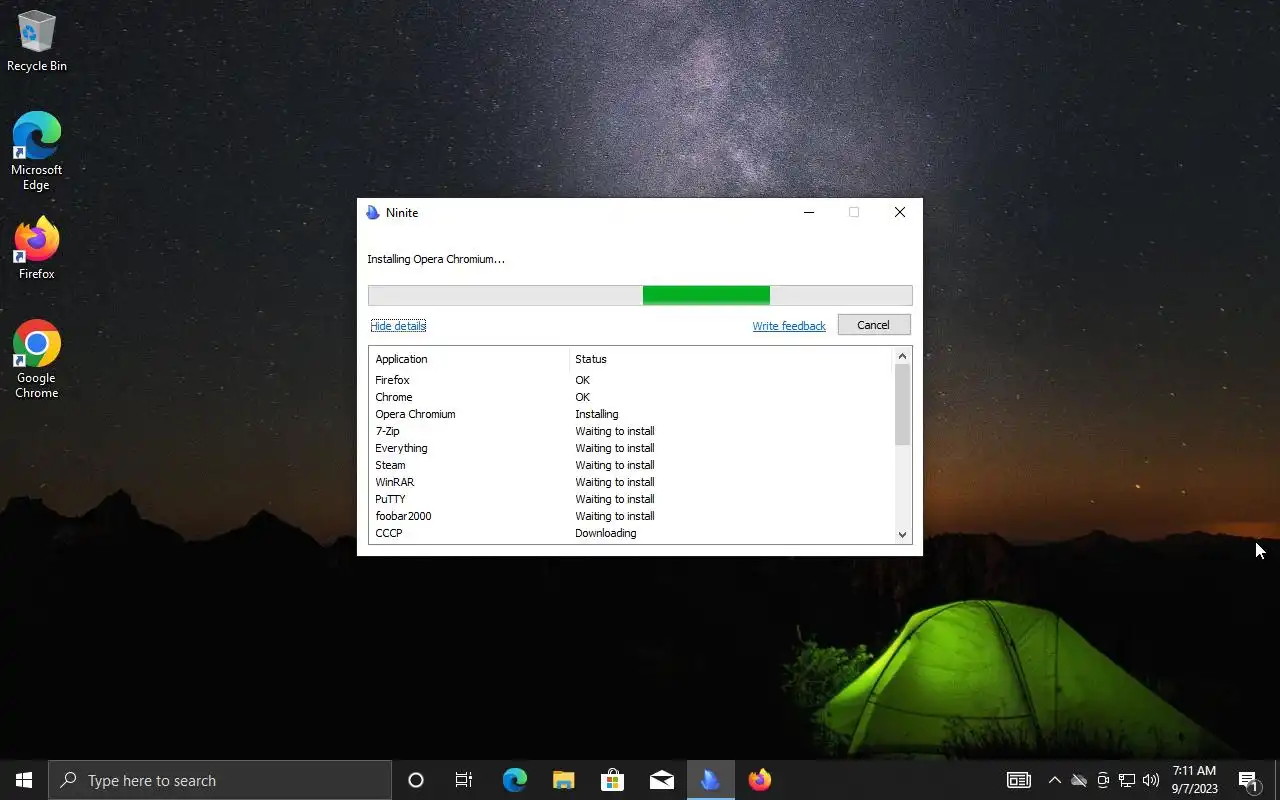Select the Firefox desktop shortcut
The height and width of the screenshot is (800, 1280).
point(36,249)
